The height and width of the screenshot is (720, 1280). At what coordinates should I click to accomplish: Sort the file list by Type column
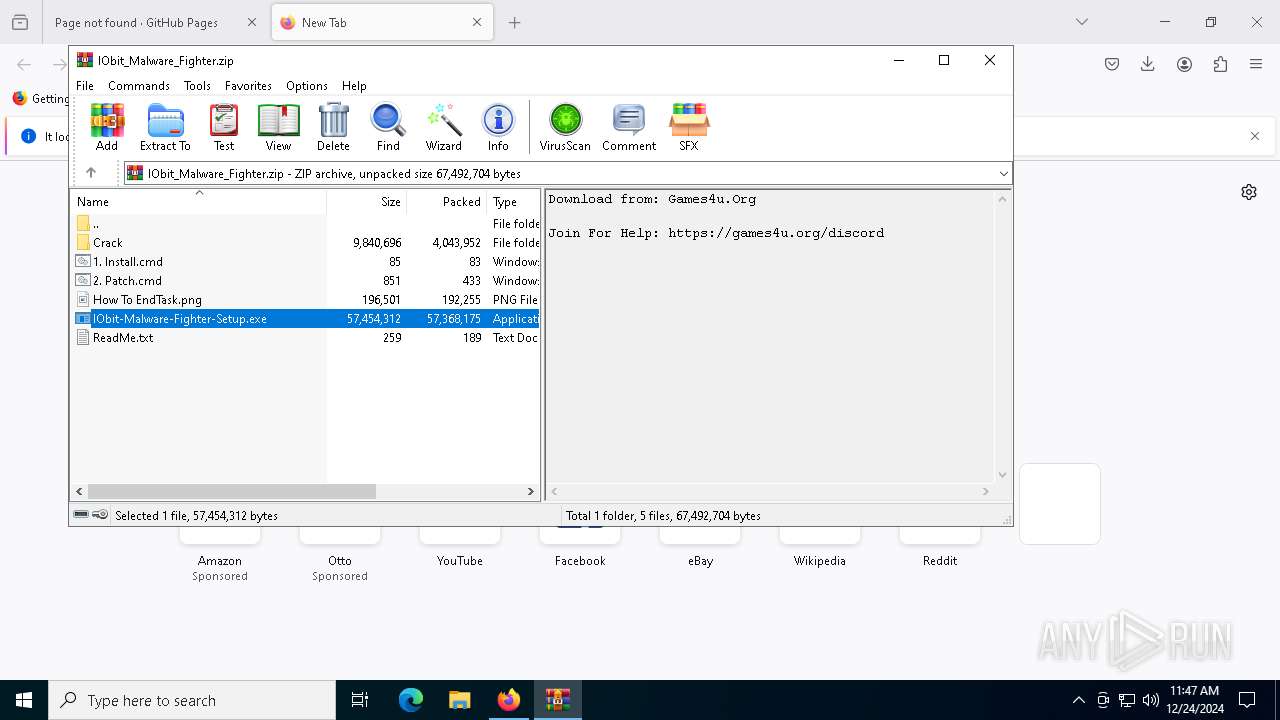(x=513, y=202)
